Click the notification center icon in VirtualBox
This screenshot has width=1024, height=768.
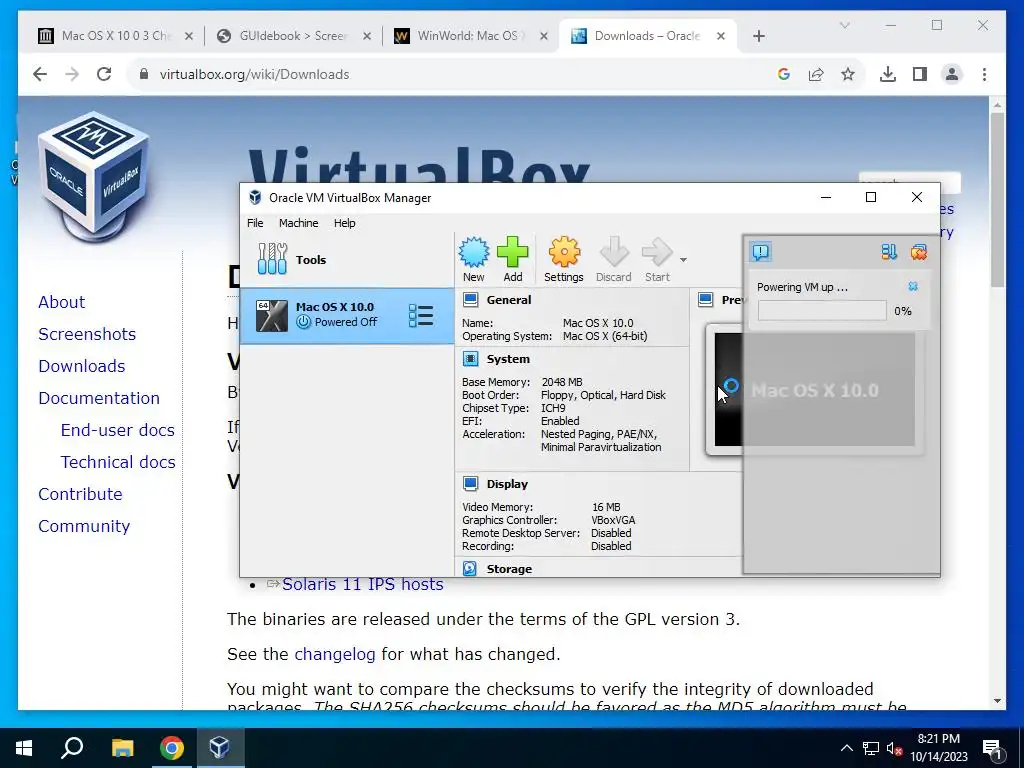pos(761,252)
